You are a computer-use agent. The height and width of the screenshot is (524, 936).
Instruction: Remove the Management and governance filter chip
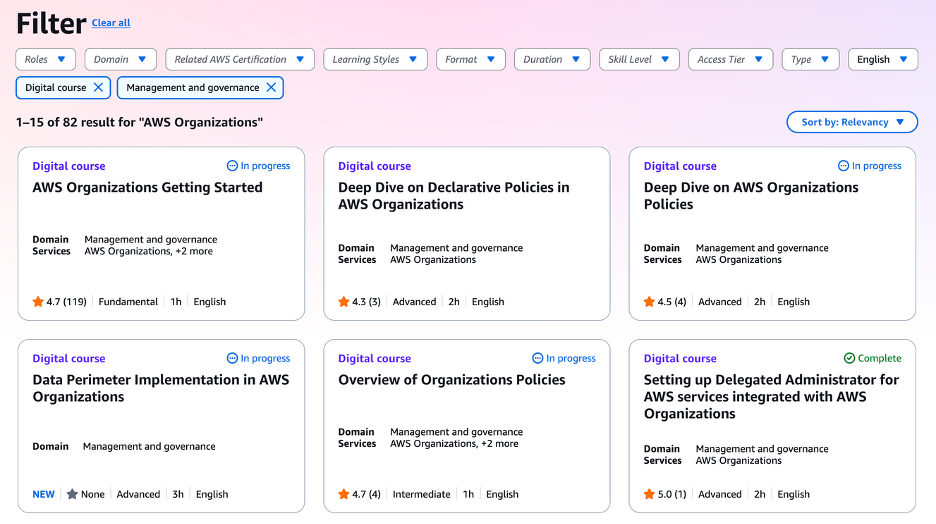tap(271, 88)
